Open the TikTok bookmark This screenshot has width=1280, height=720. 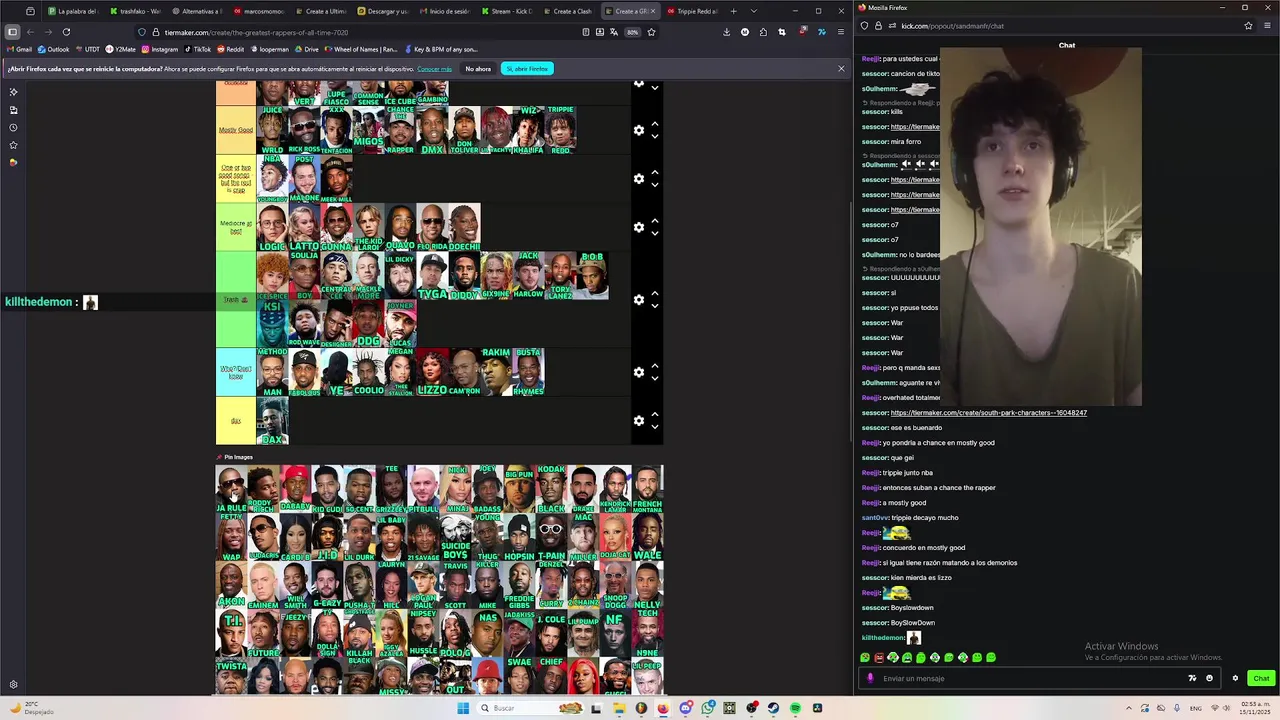pyautogui.click(x=197, y=49)
